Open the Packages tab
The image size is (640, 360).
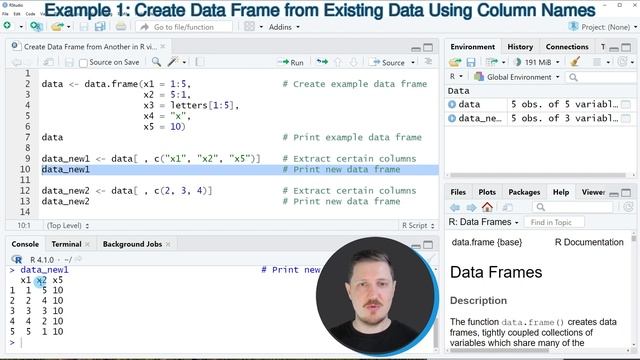(524, 192)
